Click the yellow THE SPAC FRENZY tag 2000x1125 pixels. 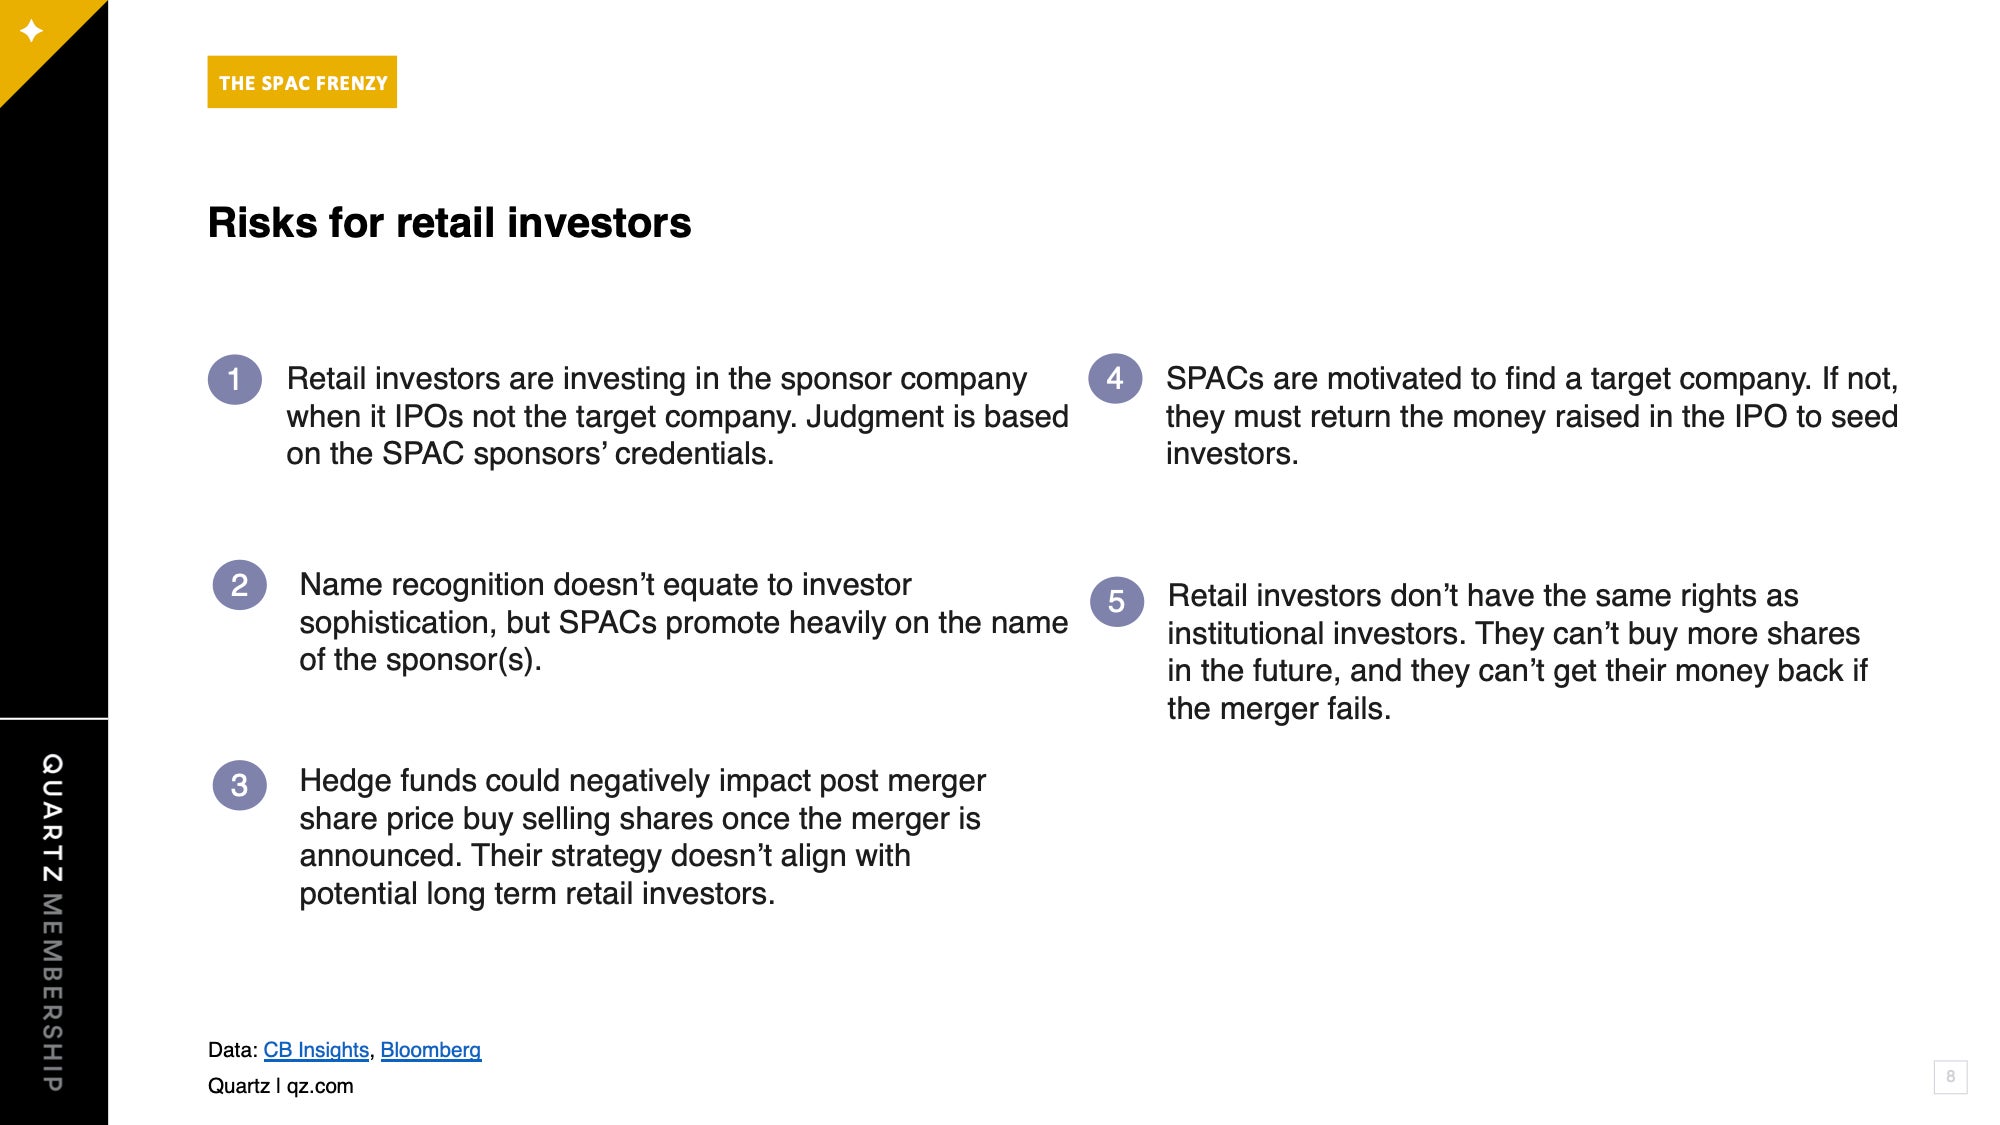pos(302,82)
